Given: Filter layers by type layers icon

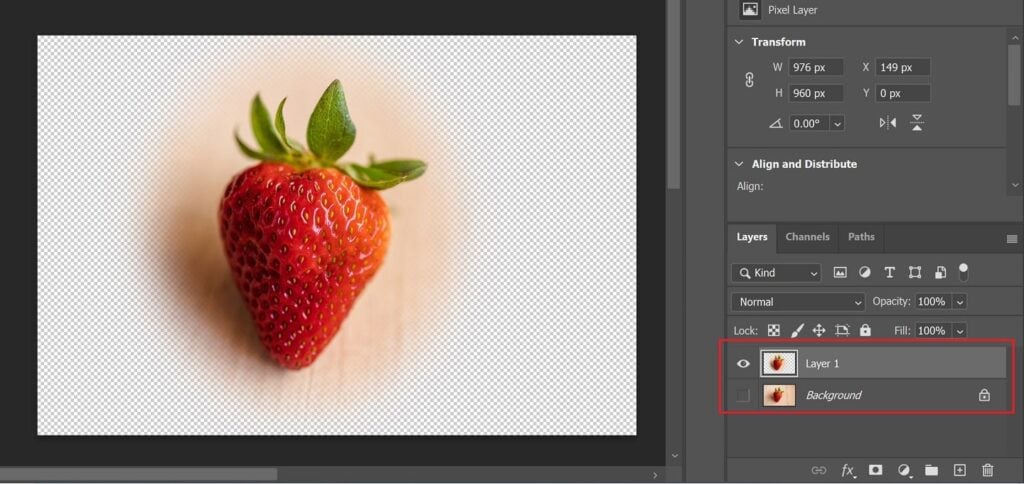Looking at the screenshot, I should click(889, 272).
